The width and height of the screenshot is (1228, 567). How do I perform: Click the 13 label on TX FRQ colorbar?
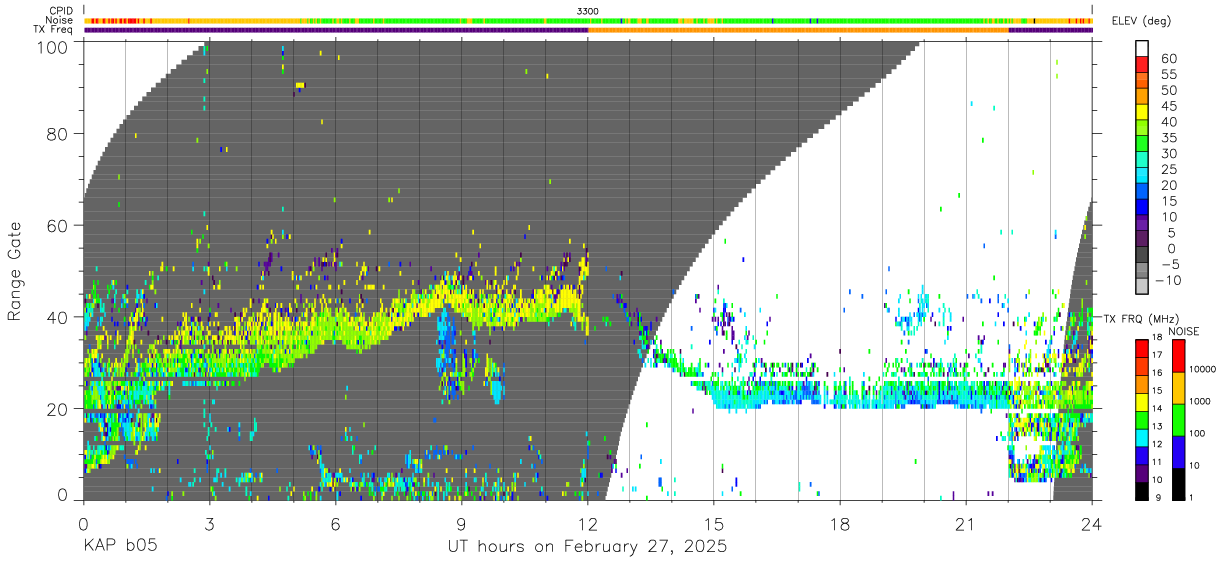1157,426
